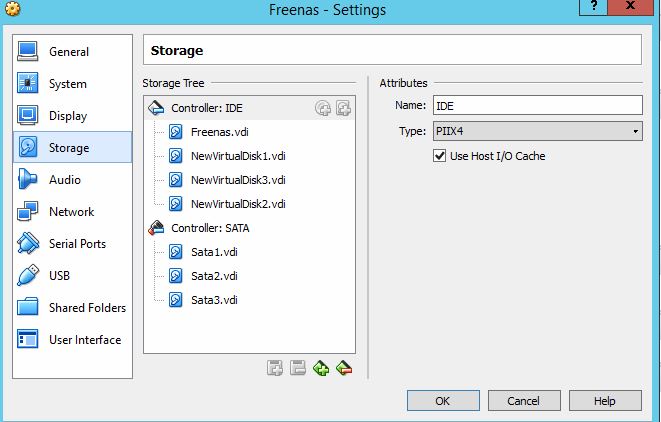This screenshot has height=422, width=661.
Task: Click the Help button
Action: click(605, 400)
